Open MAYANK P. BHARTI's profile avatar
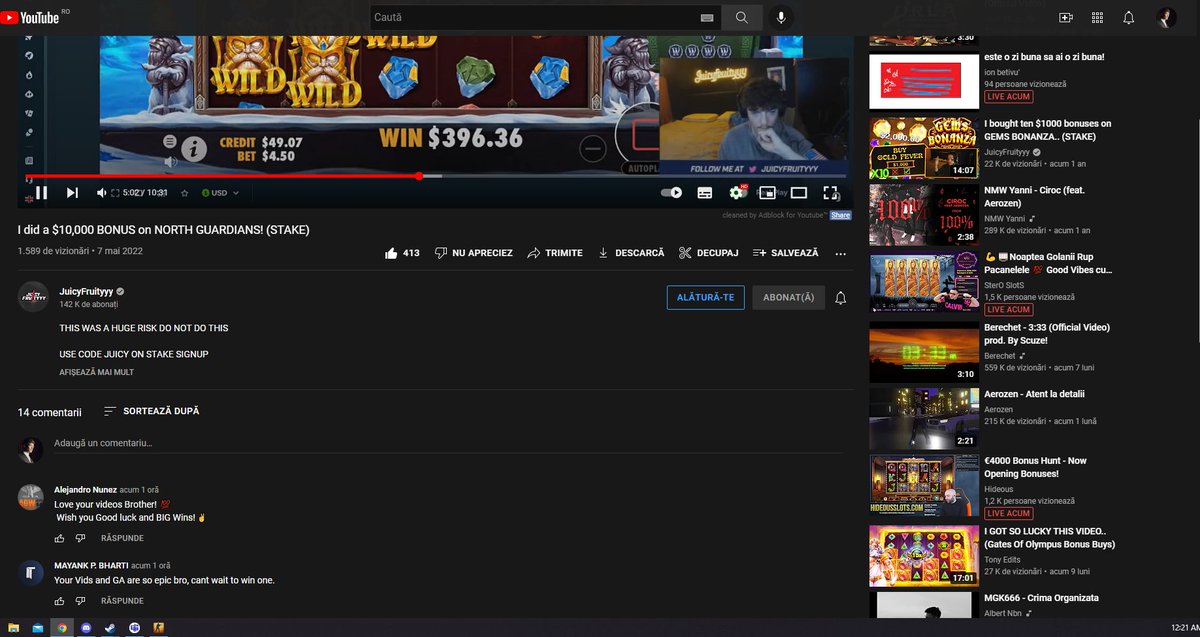1200x637 pixels. (31, 572)
